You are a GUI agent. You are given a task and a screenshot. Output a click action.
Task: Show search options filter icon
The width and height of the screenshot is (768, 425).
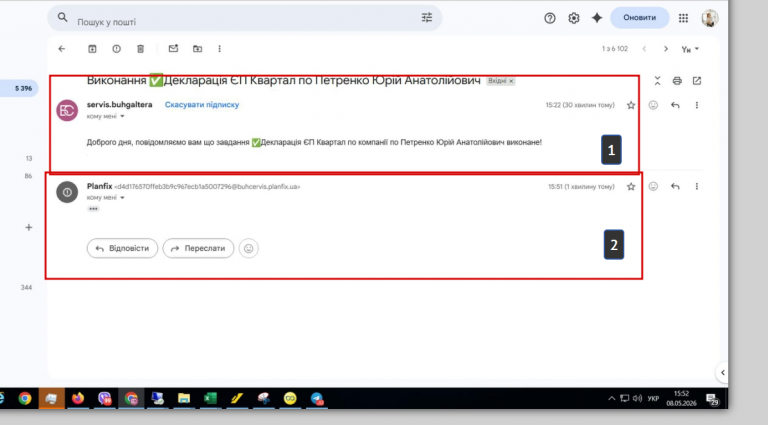427,18
